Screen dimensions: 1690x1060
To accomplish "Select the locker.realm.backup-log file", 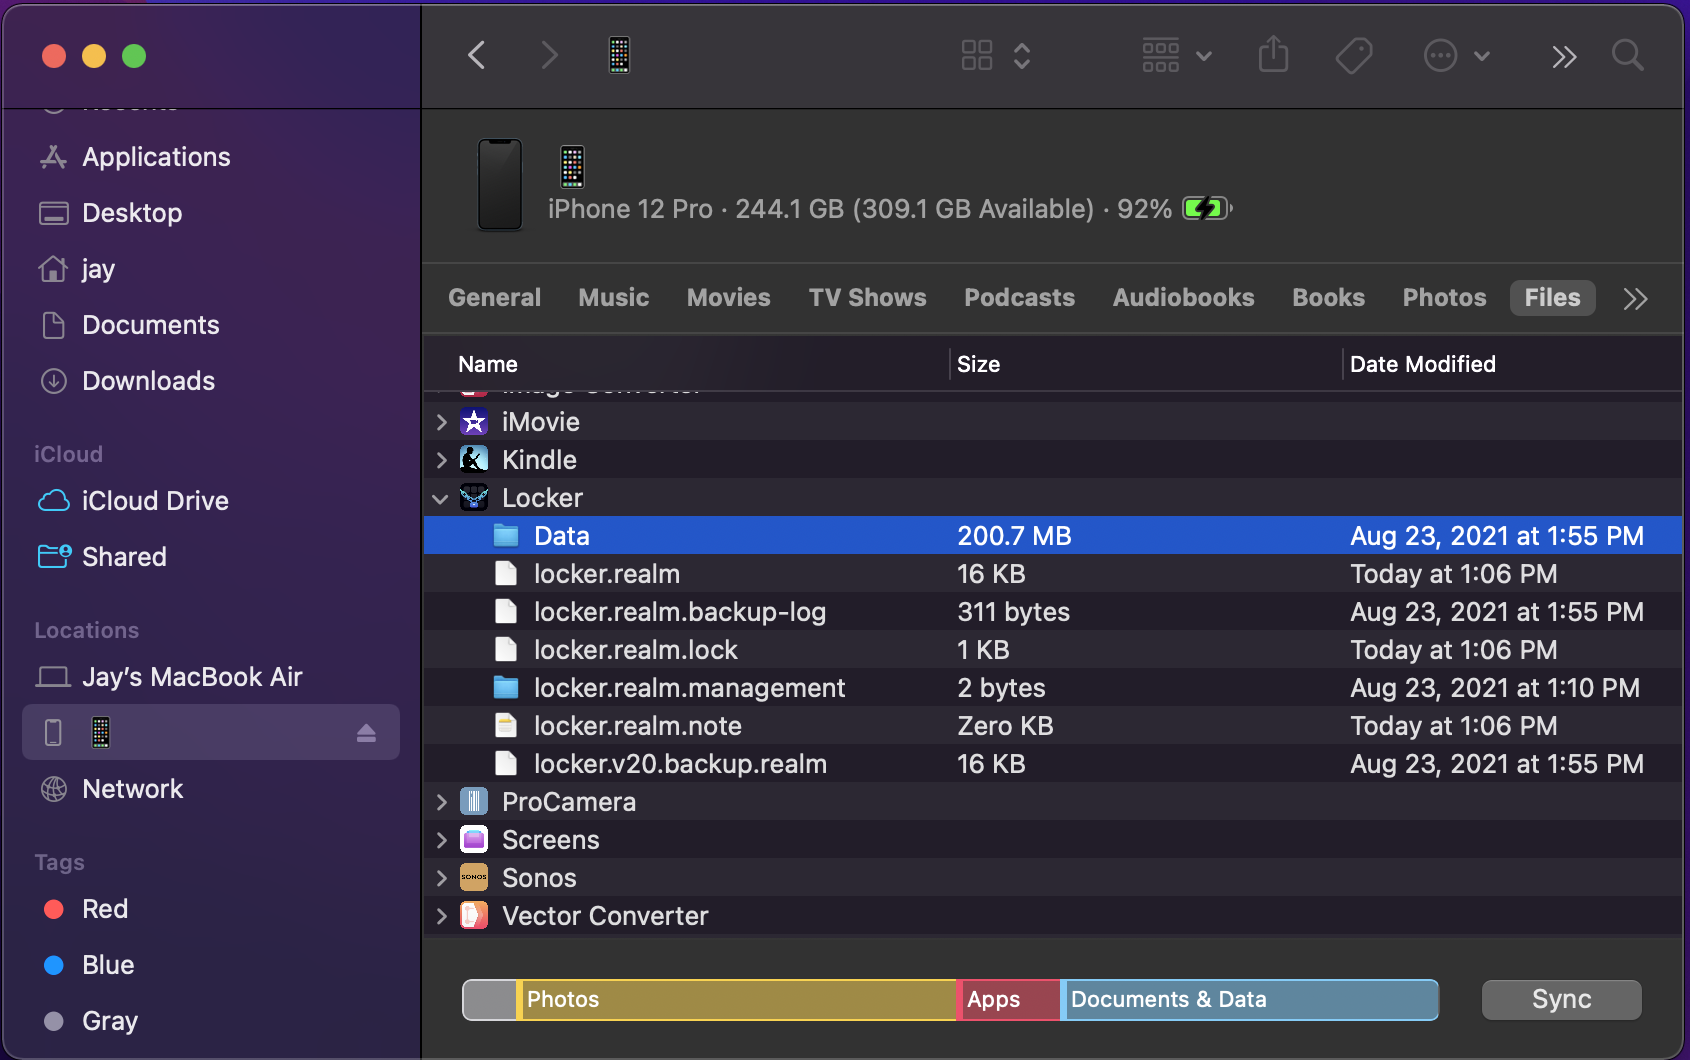I will 1053,612.
